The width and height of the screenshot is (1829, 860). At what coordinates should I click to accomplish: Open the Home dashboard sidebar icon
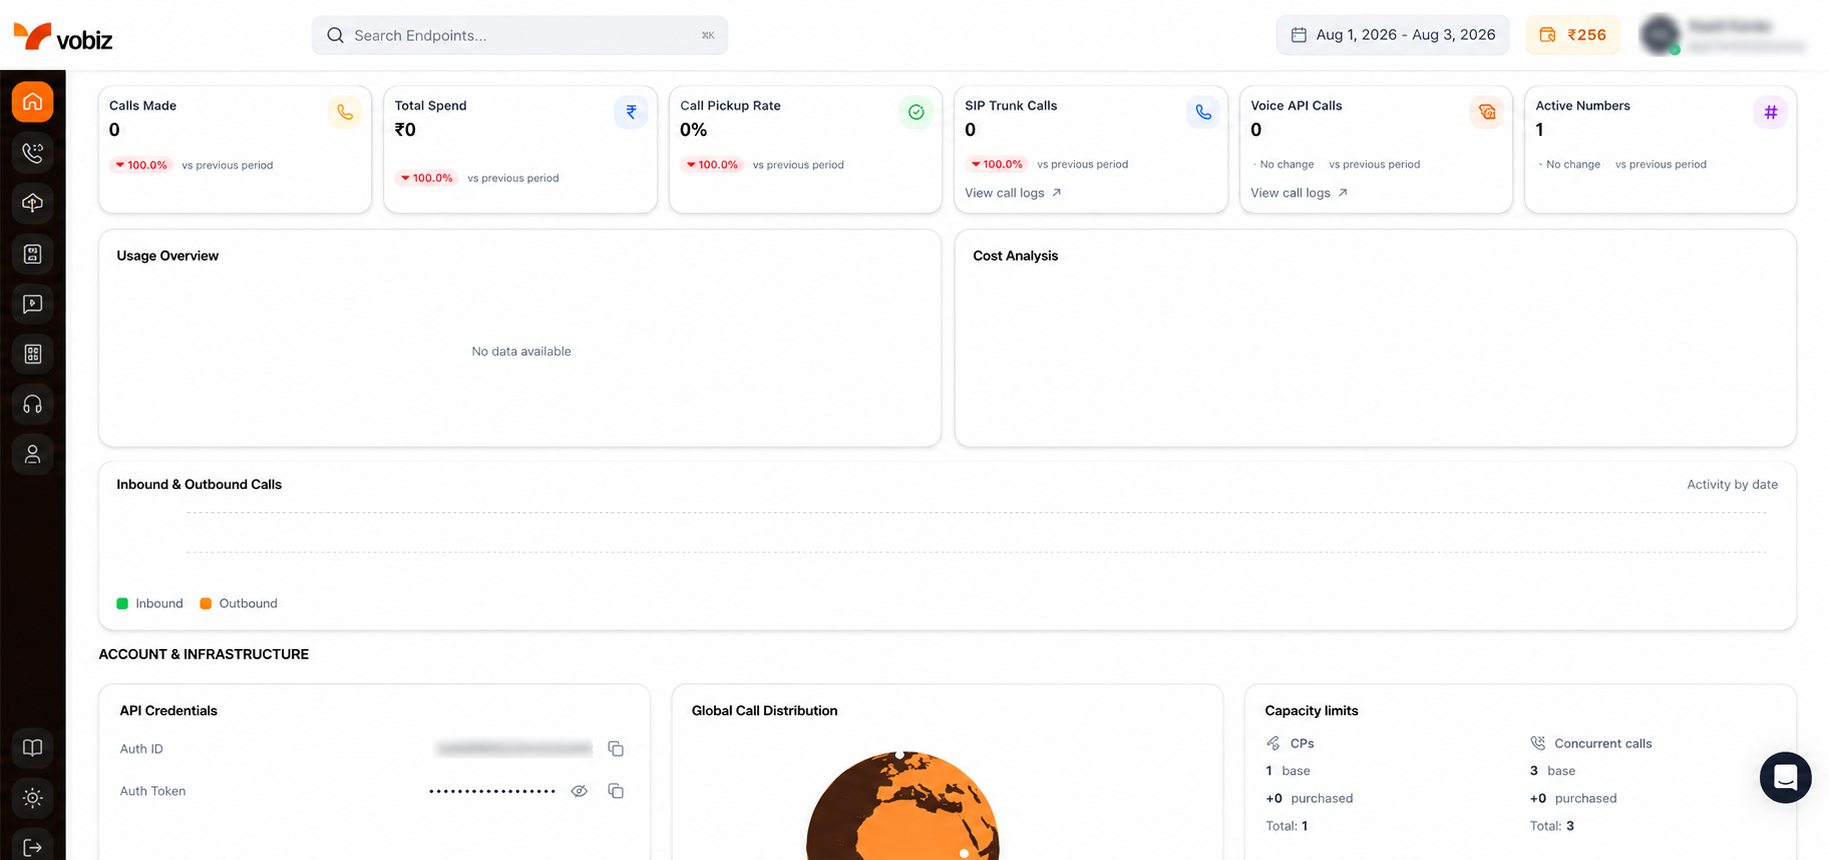[x=33, y=102]
